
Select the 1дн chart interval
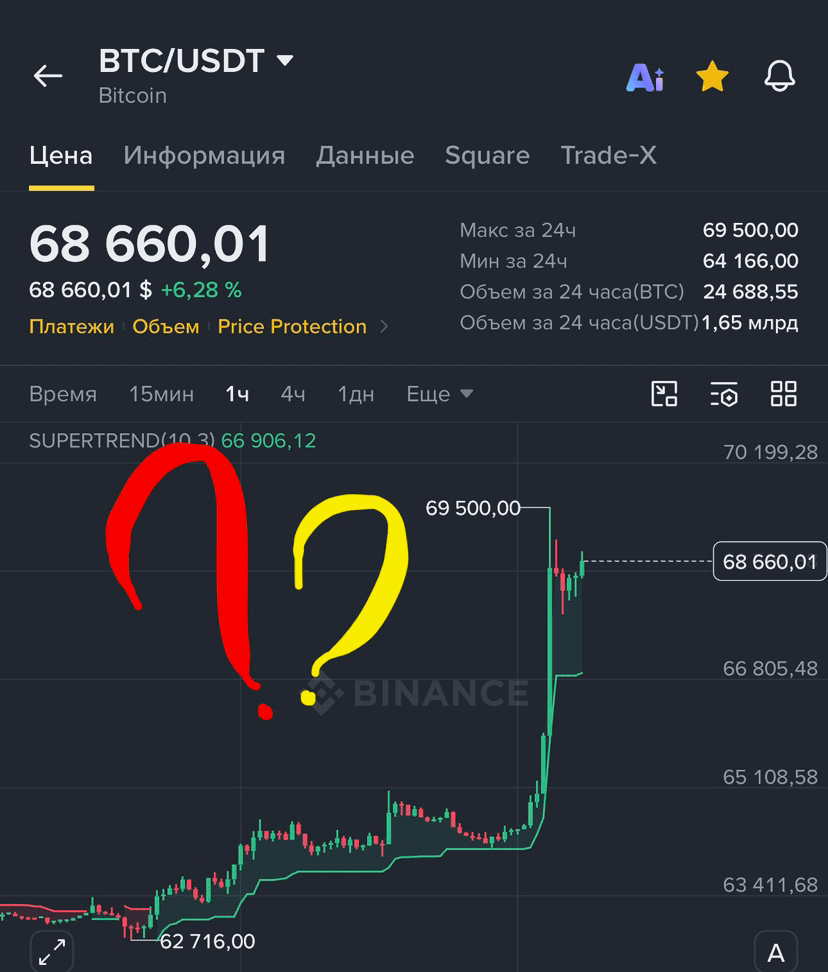coord(356,394)
